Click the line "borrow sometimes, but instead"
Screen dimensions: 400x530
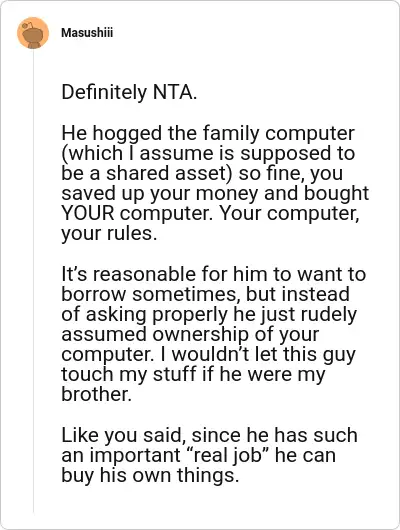[x=205, y=294]
